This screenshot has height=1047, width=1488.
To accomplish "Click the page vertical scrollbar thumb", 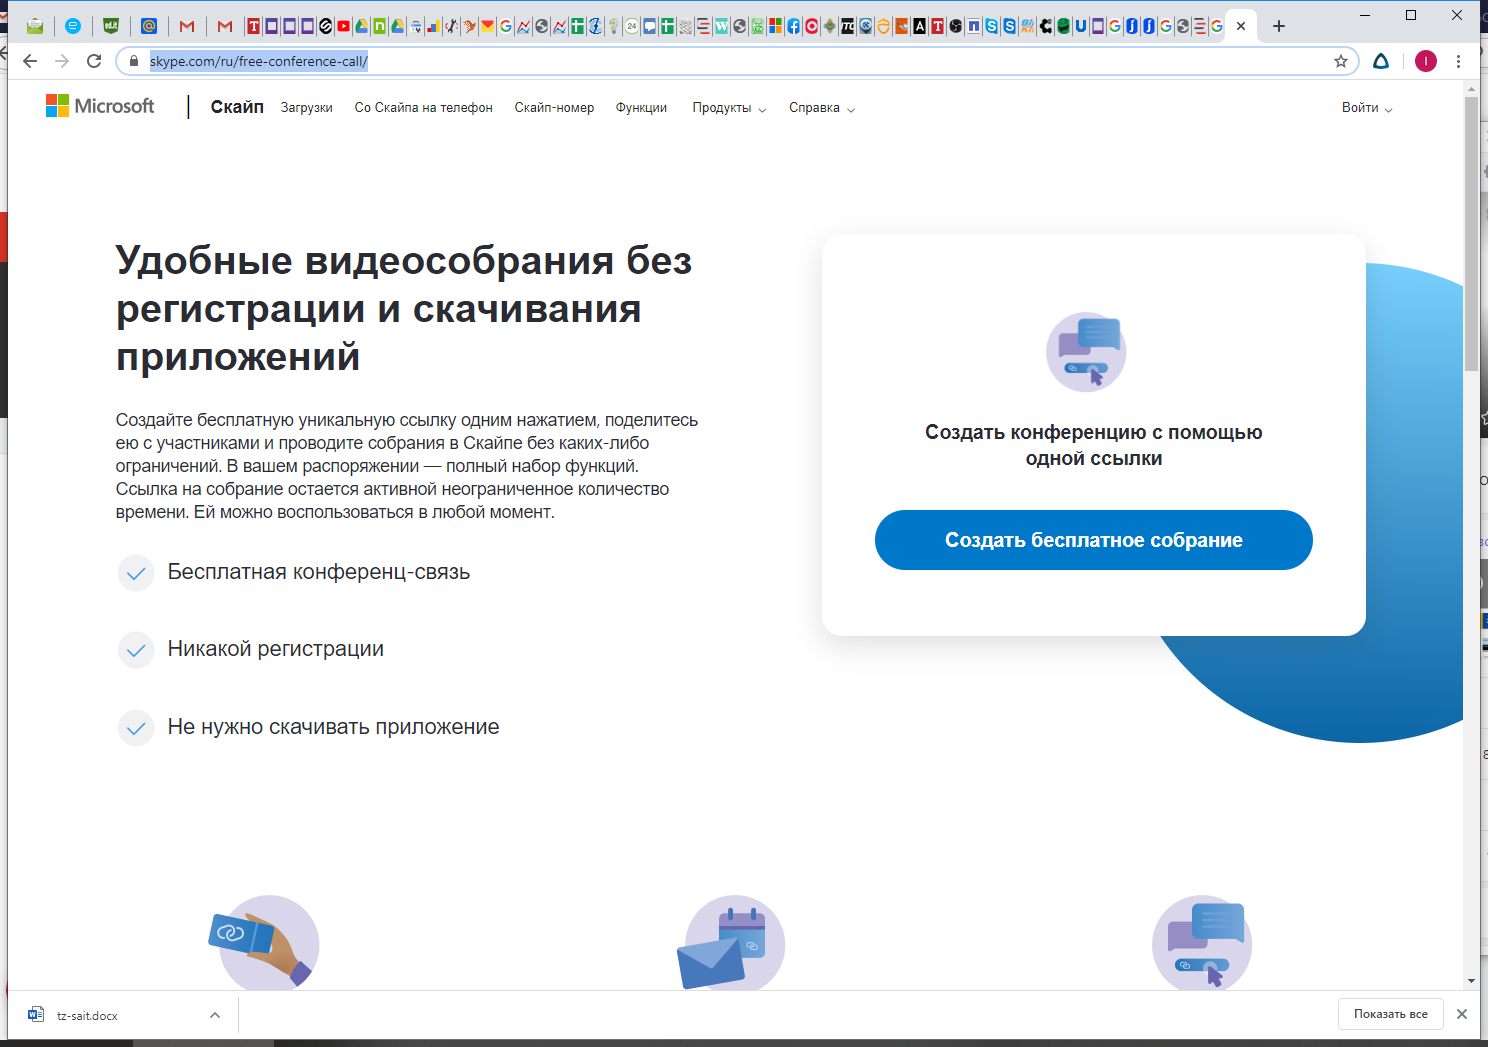I will 1471,235.
